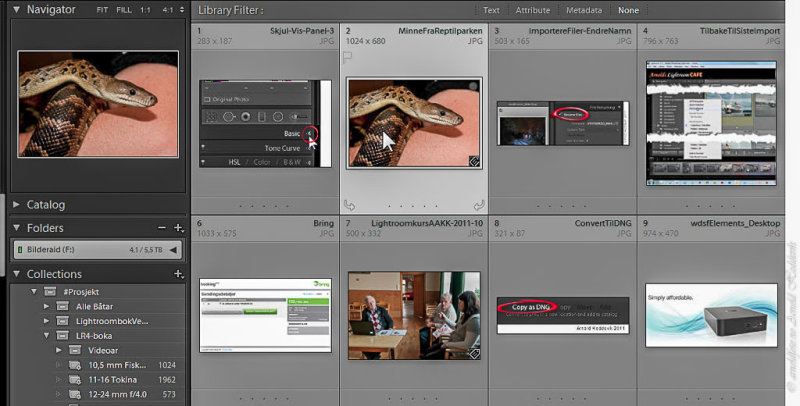This screenshot has width=800, height=406.
Task: Click the photo count 573
Action: point(169,394)
